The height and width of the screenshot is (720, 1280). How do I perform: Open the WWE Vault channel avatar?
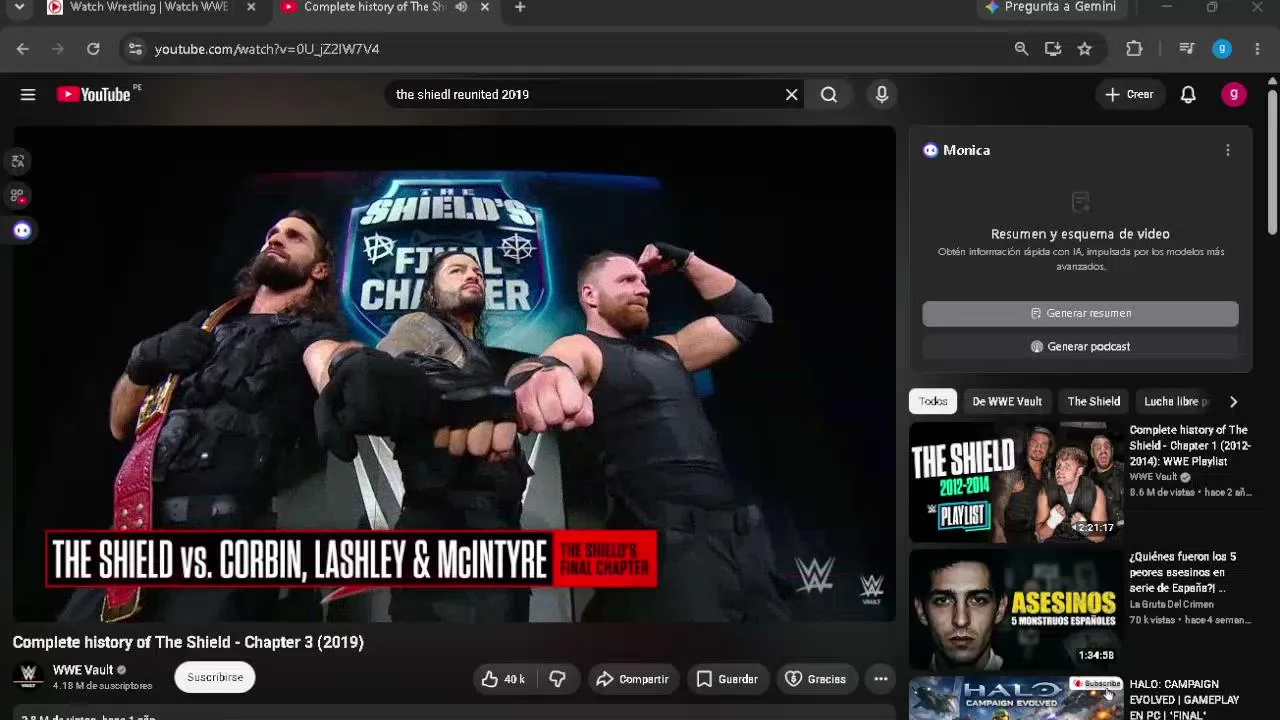pos(29,677)
